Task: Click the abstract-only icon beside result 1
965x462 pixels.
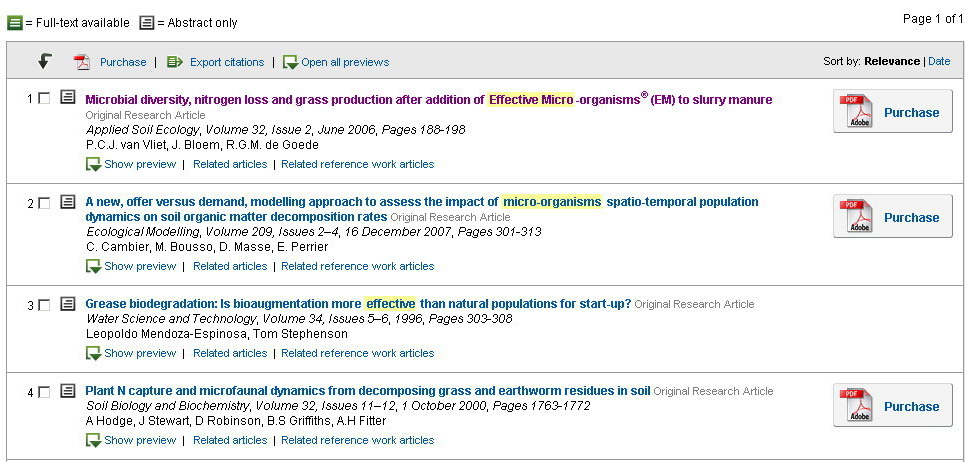Action: click(68, 97)
